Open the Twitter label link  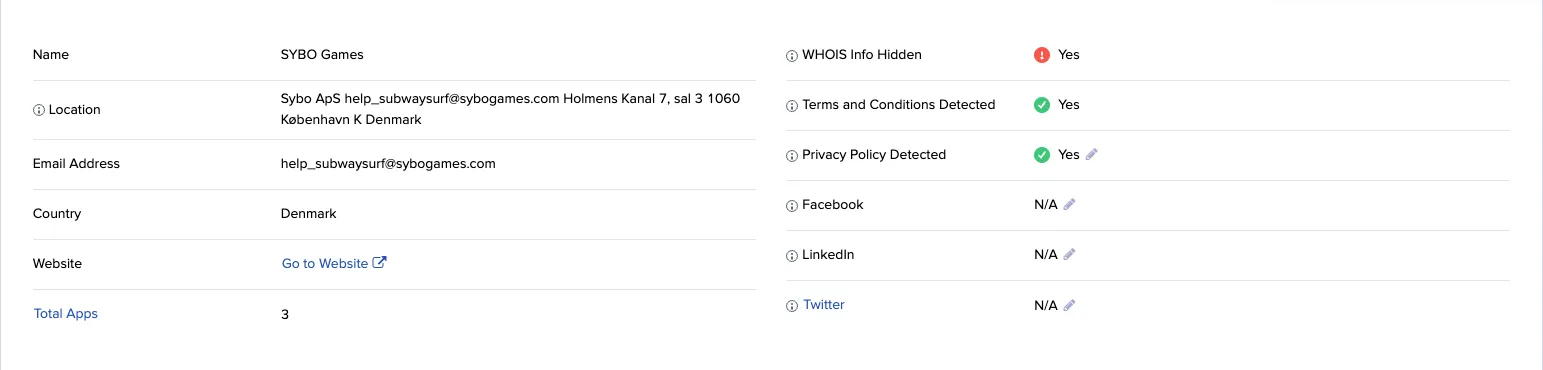[x=824, y=305]
